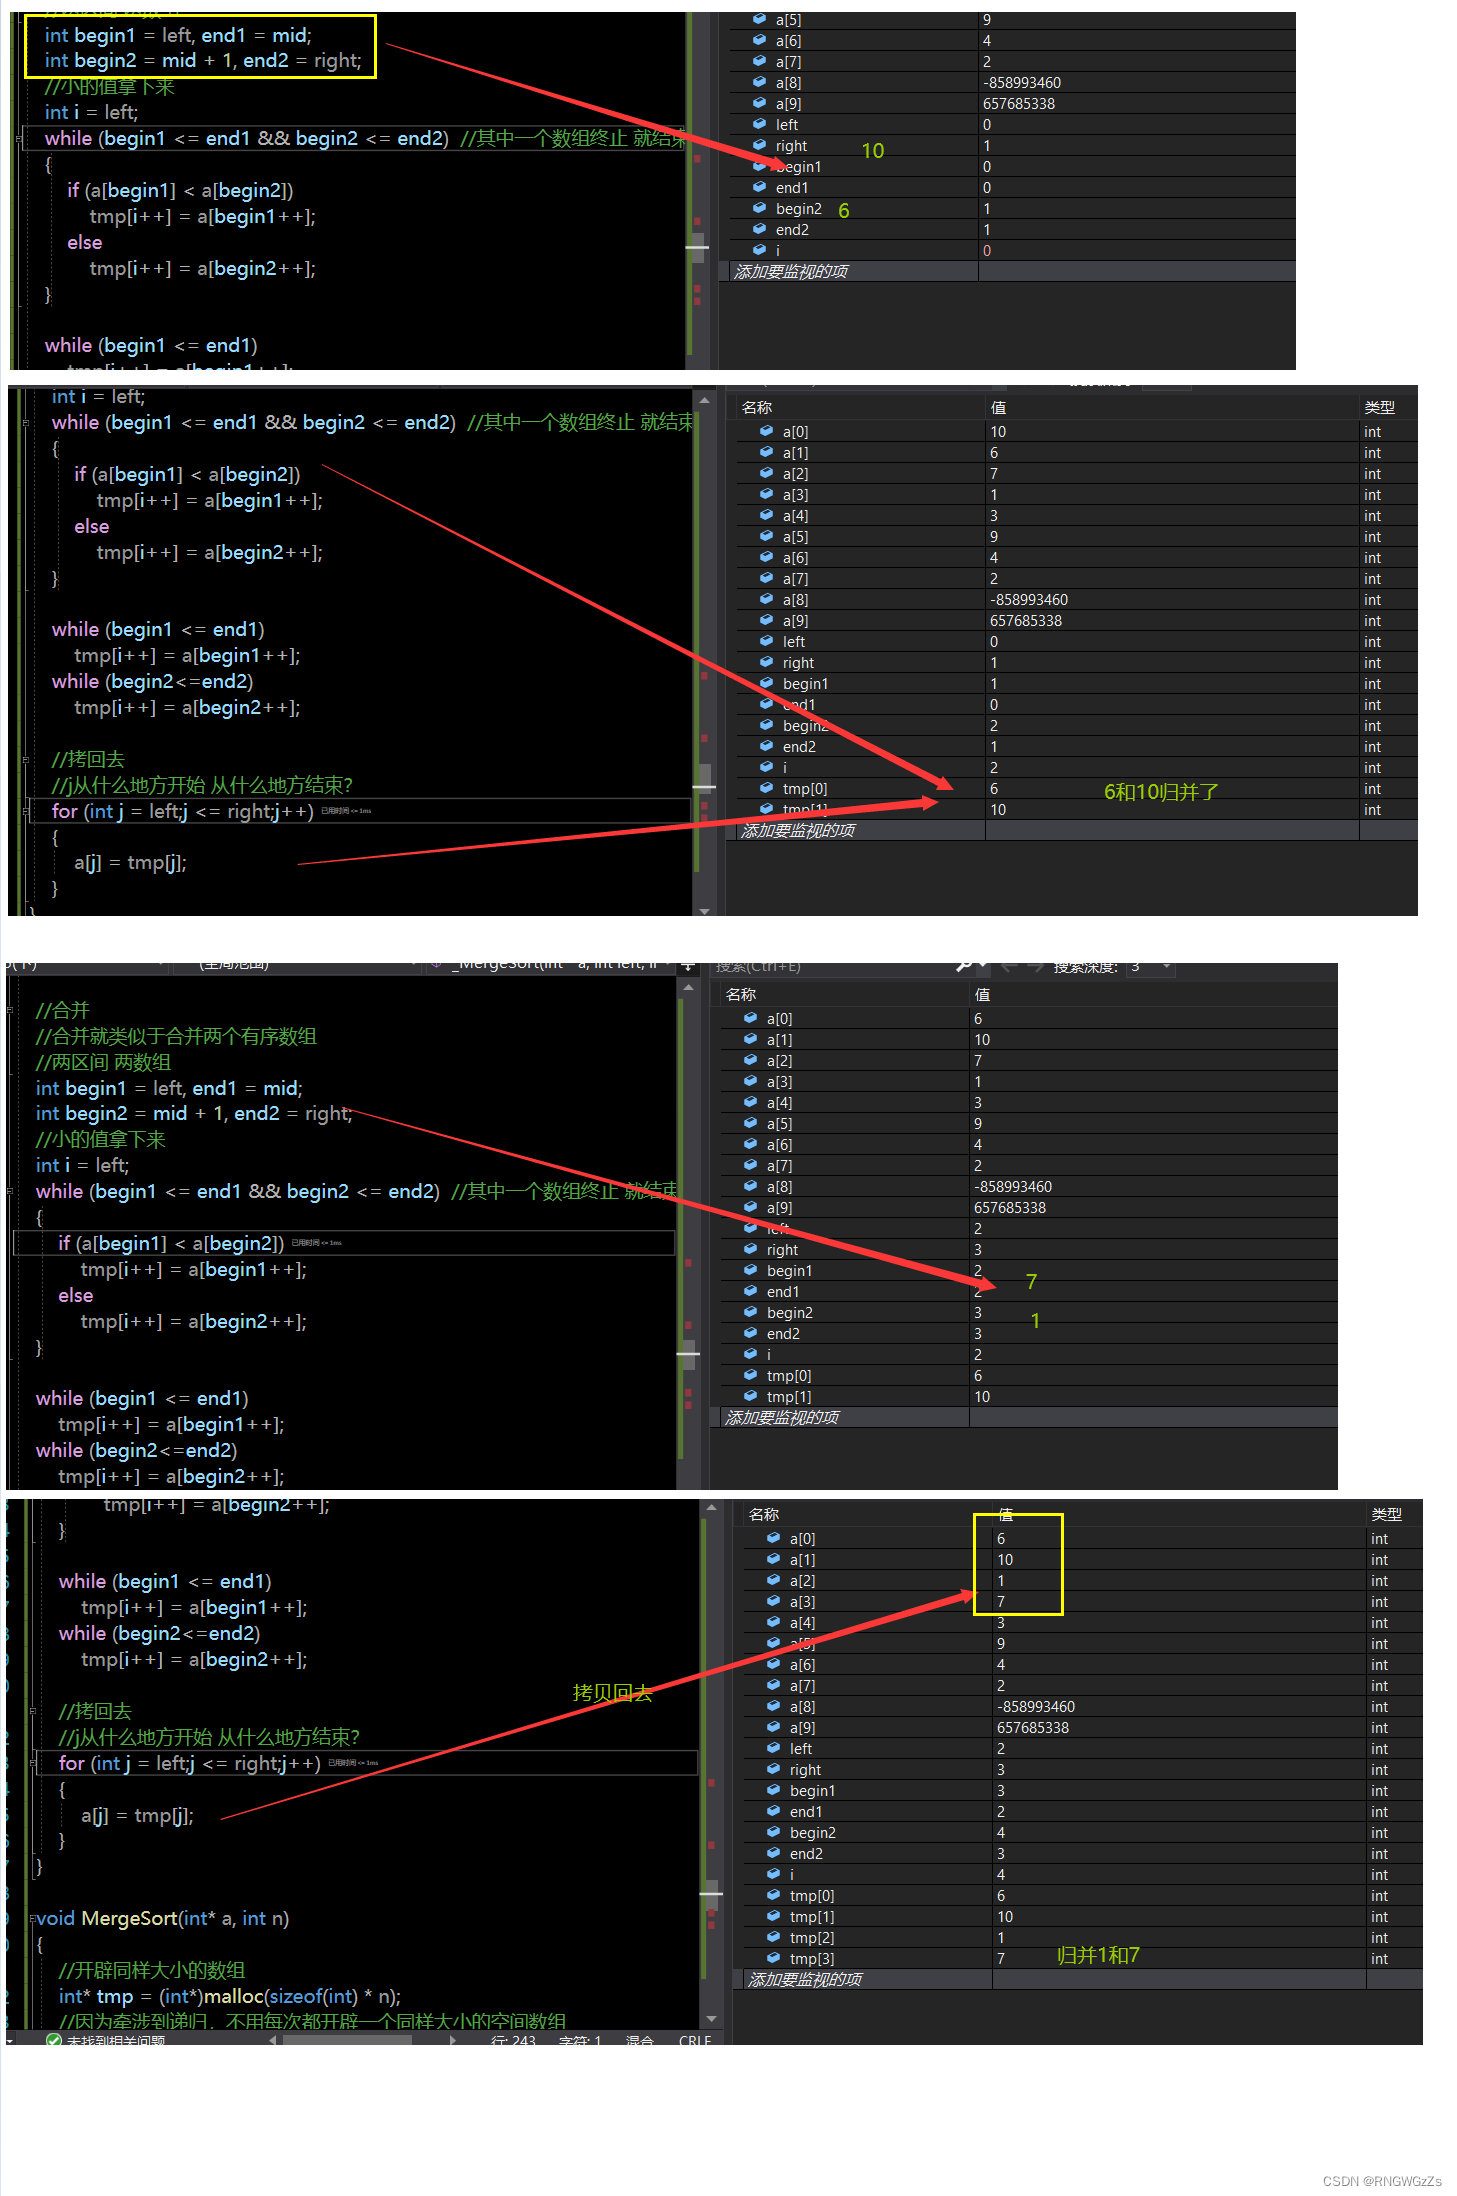Click the comment '//合并就类似于合并两个有序数组'

[176, 1036]
